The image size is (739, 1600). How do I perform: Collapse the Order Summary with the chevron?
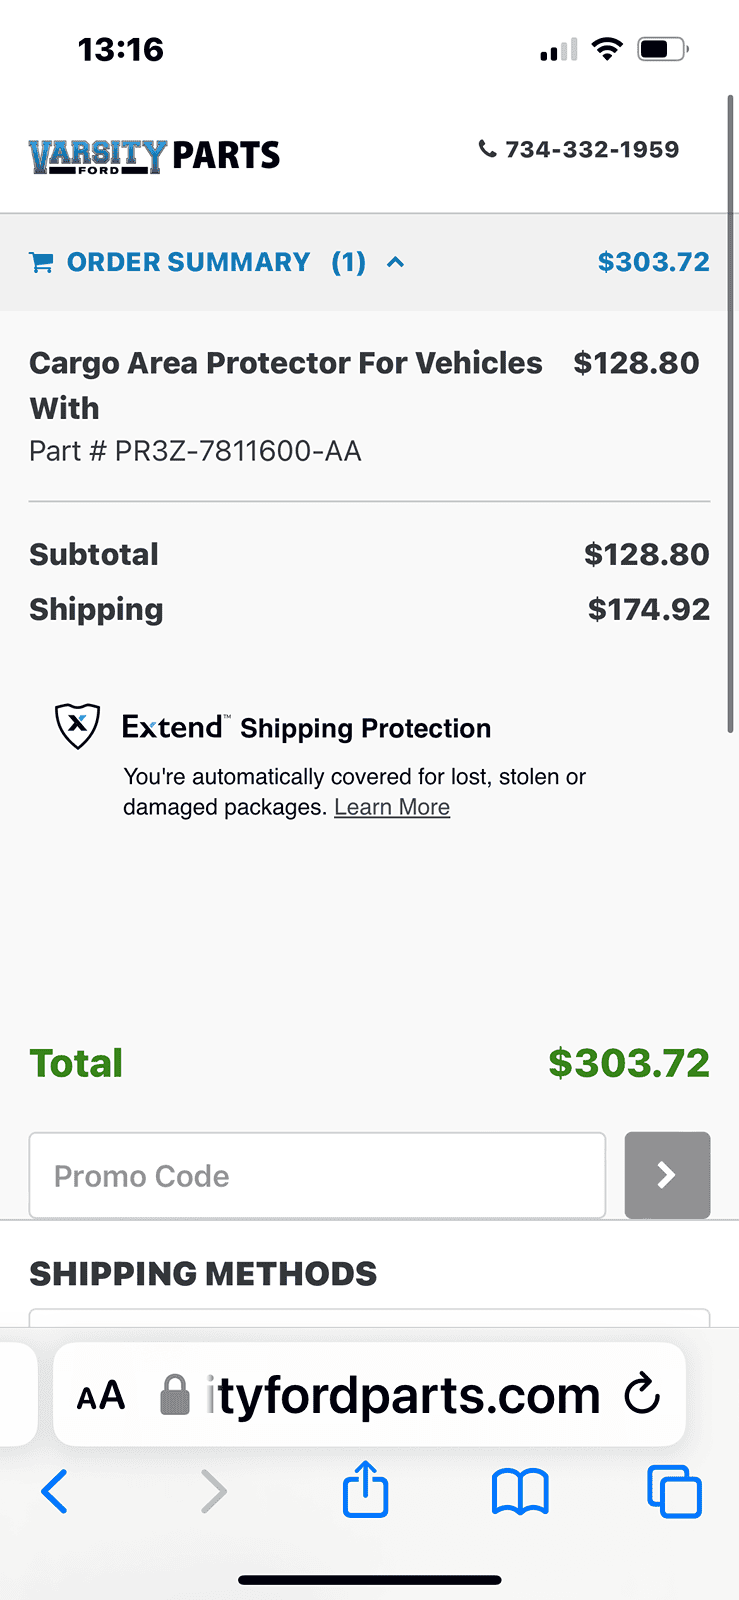tap(396, 262)
